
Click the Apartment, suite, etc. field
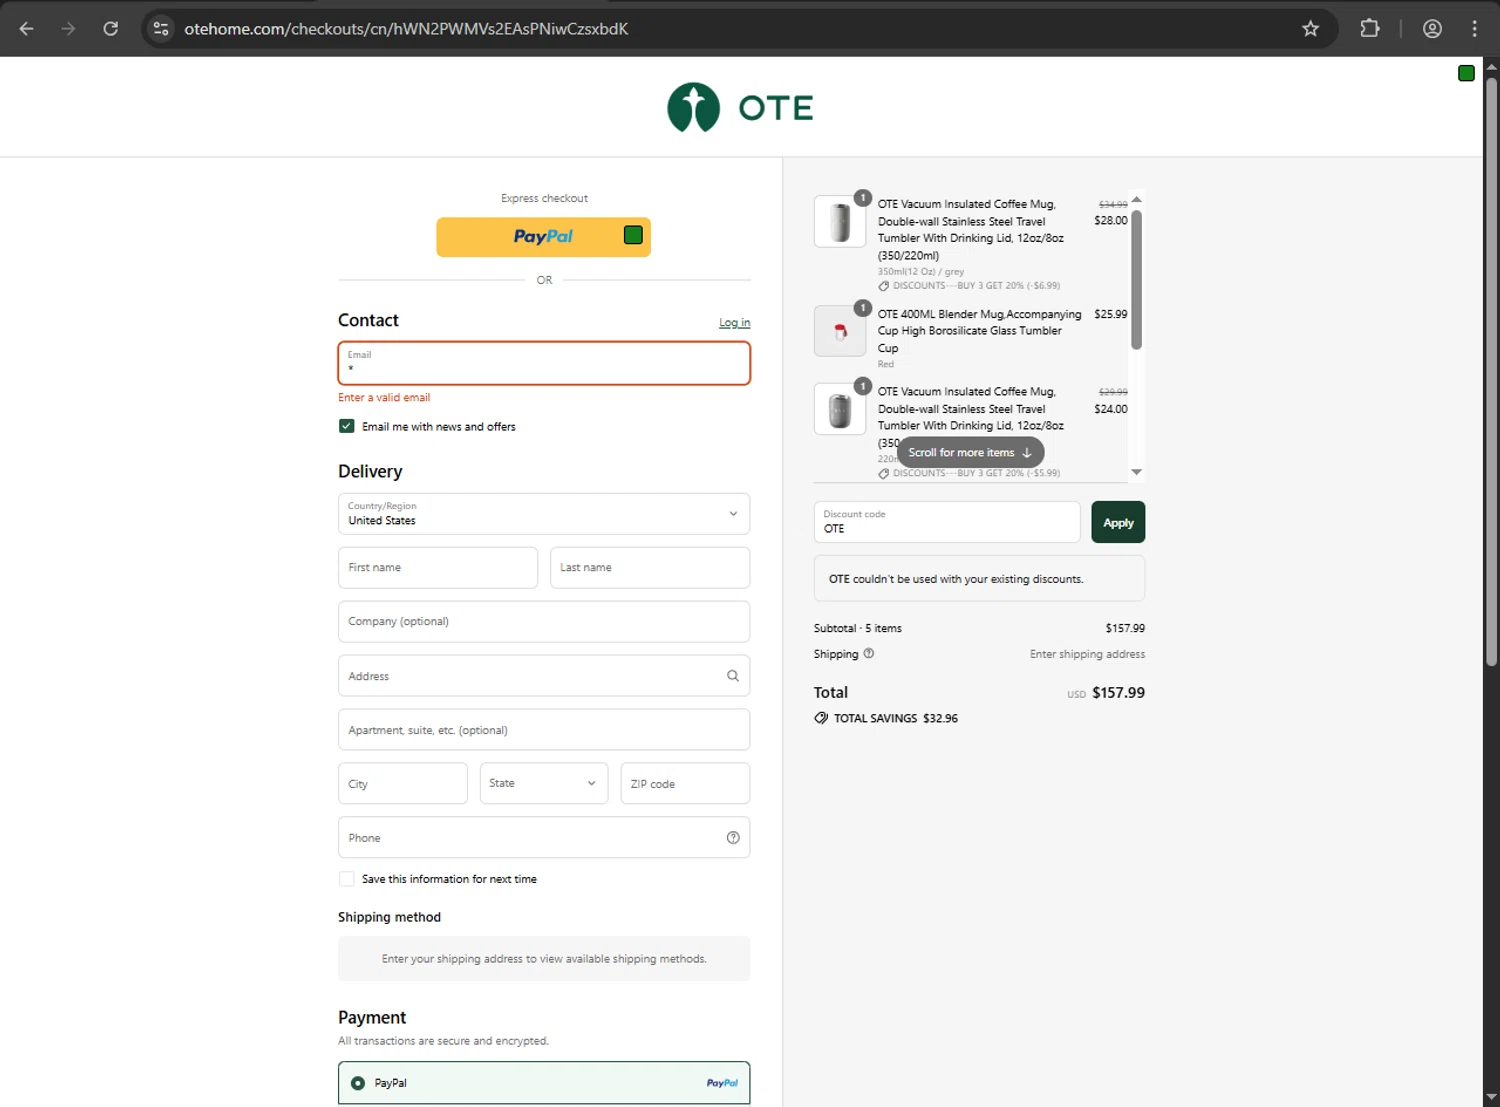pyautogui.click(x=544, y=730)
